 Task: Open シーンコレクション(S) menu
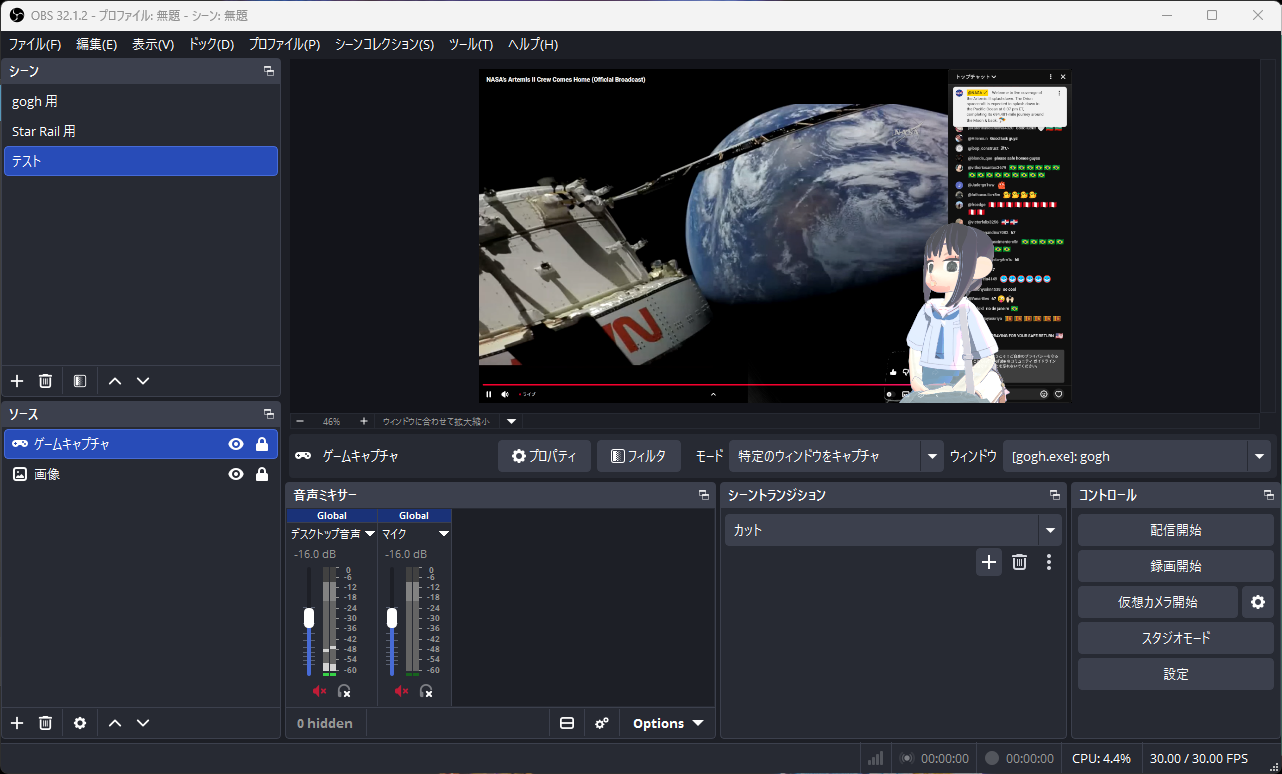(384, 44)
